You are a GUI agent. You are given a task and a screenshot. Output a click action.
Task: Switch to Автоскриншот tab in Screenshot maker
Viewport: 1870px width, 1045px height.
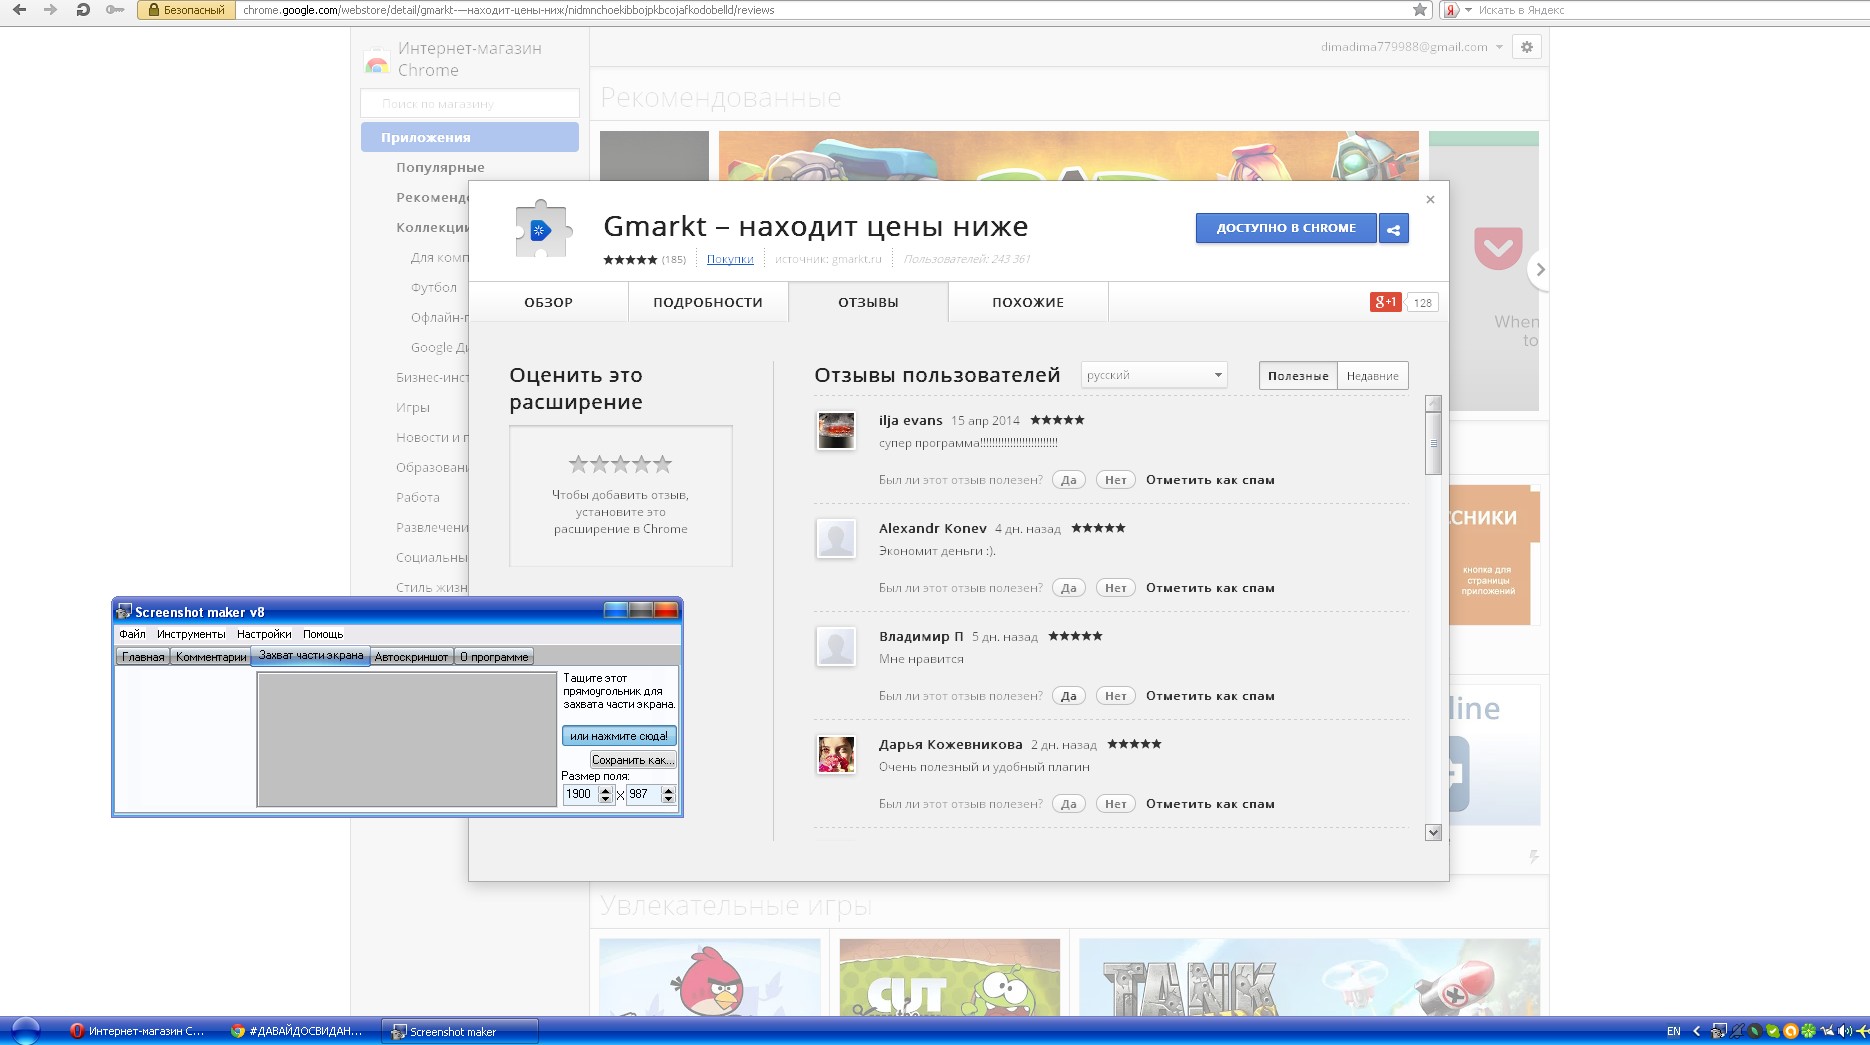(x=411, y=657)
